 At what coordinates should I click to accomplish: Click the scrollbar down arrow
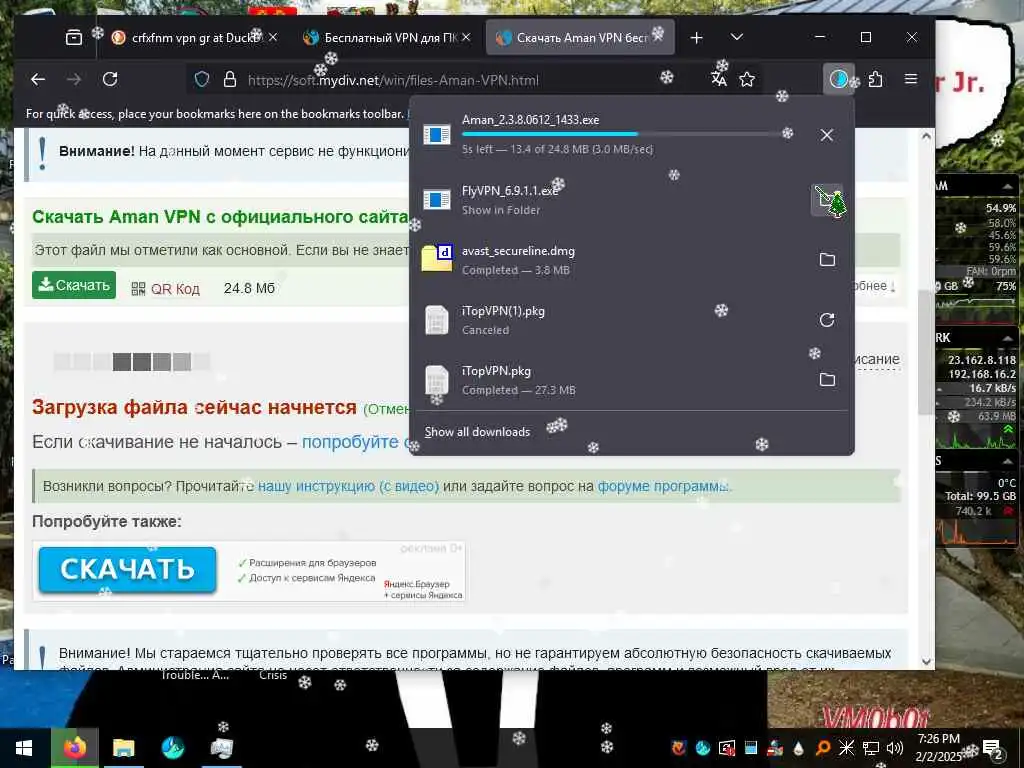[x=926, y=661]
